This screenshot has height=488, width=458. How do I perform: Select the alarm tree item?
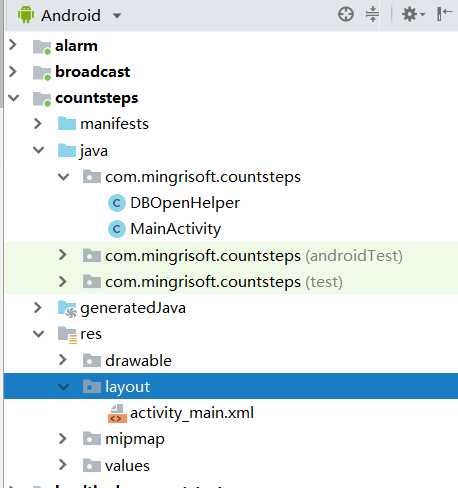coord(76,46)
